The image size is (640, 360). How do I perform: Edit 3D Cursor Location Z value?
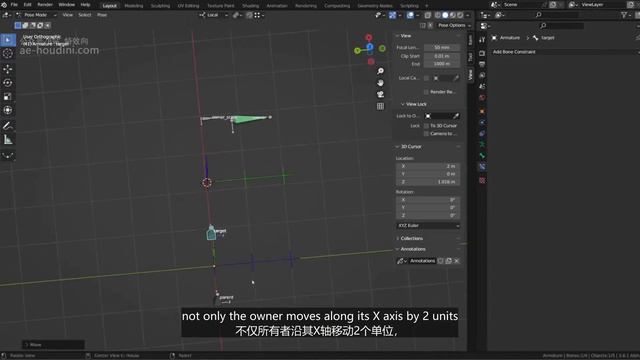(x=428, y=182)
